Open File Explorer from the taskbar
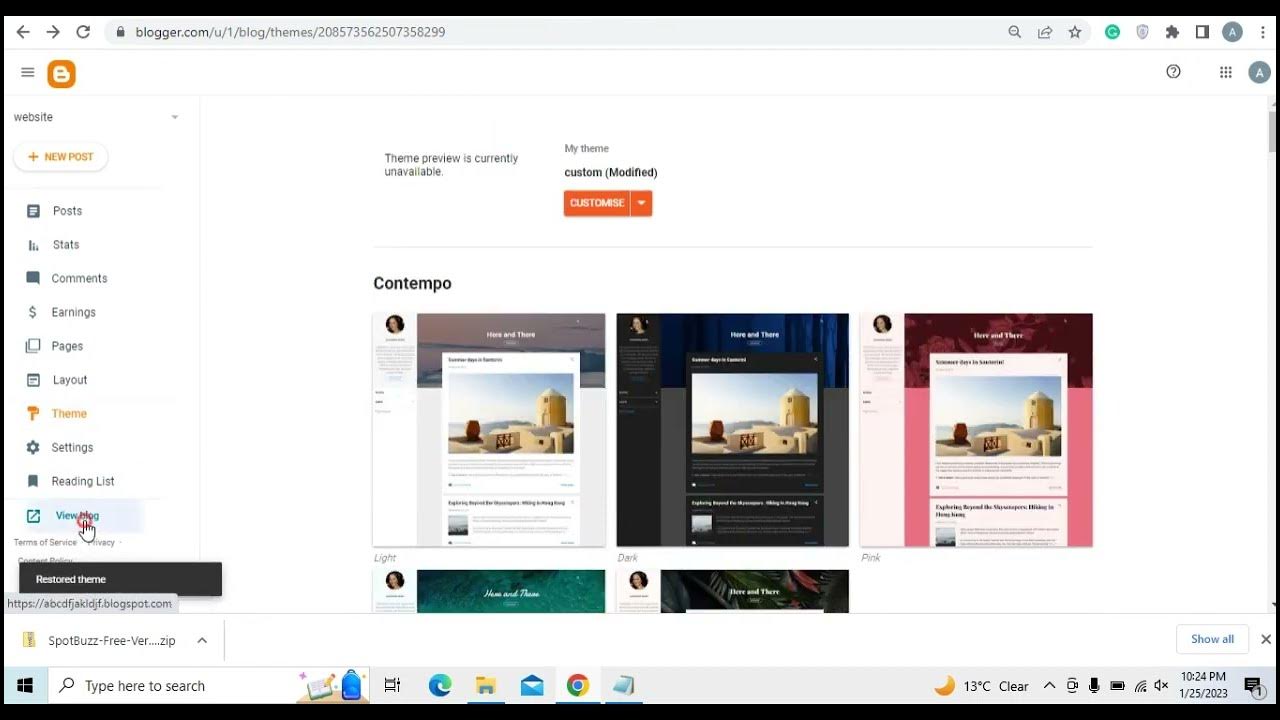1280x720 pixels. coord(486,686)
